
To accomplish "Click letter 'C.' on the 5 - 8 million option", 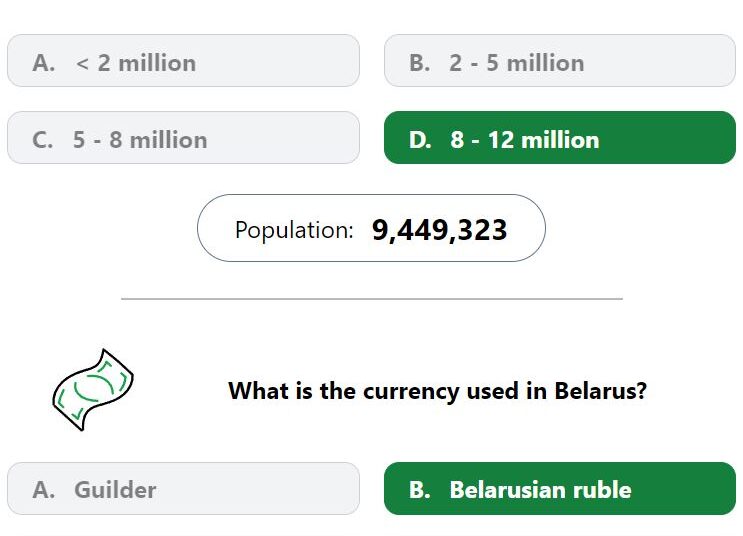I will tap(43, 140).
